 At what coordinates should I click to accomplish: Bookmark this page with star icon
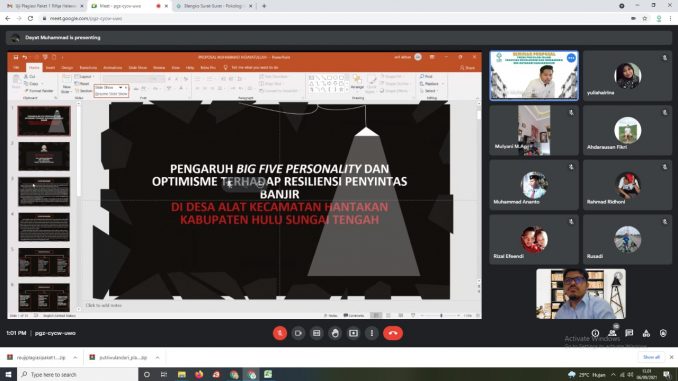[x=645, y=19]
